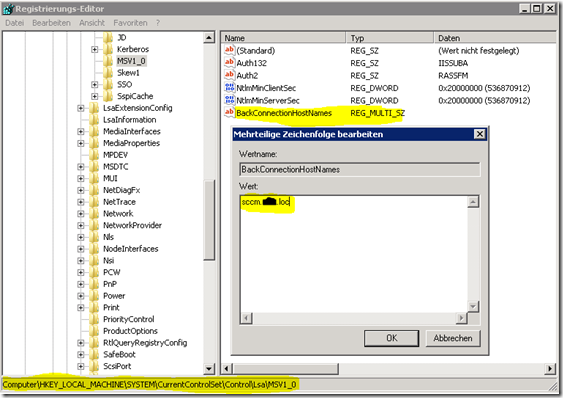This screenshot has width=563, height=398.
Task: Open the ? help menu
Action: 158,23
